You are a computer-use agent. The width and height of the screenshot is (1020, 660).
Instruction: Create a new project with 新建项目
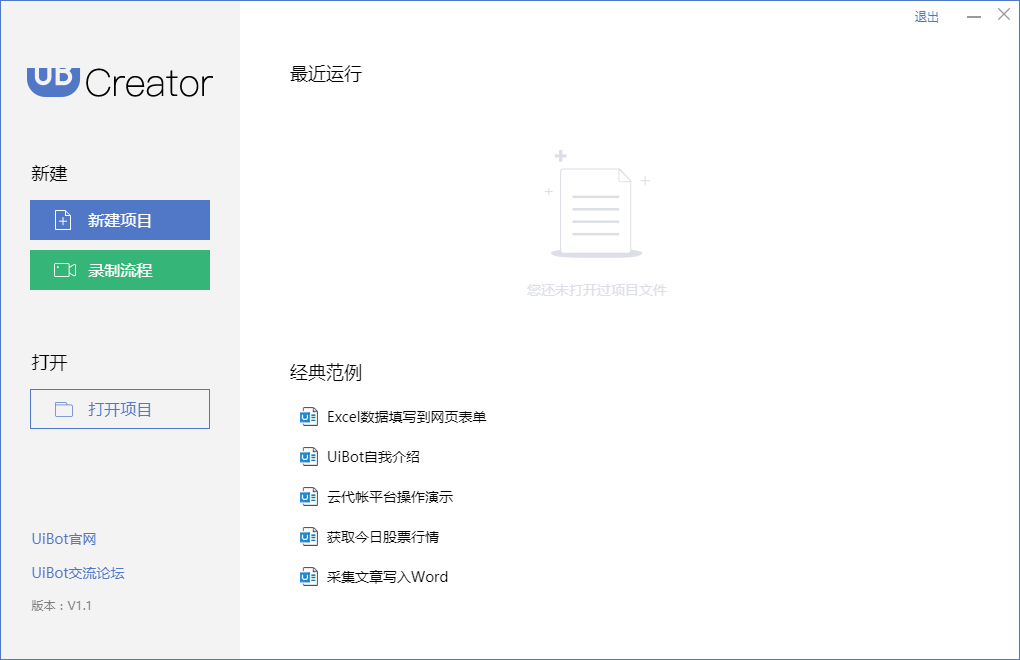(120, 220)
